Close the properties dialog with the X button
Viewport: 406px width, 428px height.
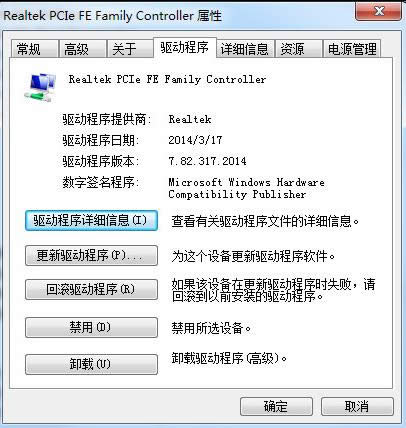tap(378, 12)
